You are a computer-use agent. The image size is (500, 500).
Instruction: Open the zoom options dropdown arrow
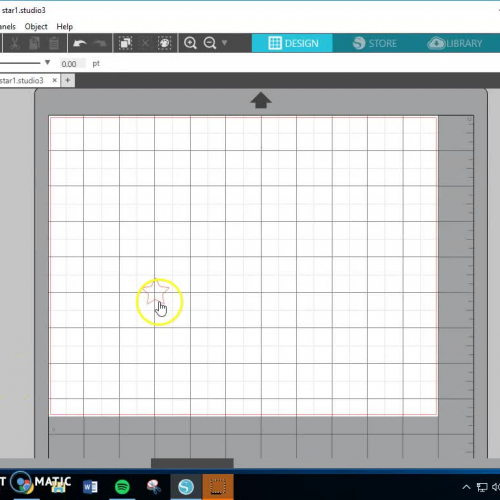click(x=224, y=43)
